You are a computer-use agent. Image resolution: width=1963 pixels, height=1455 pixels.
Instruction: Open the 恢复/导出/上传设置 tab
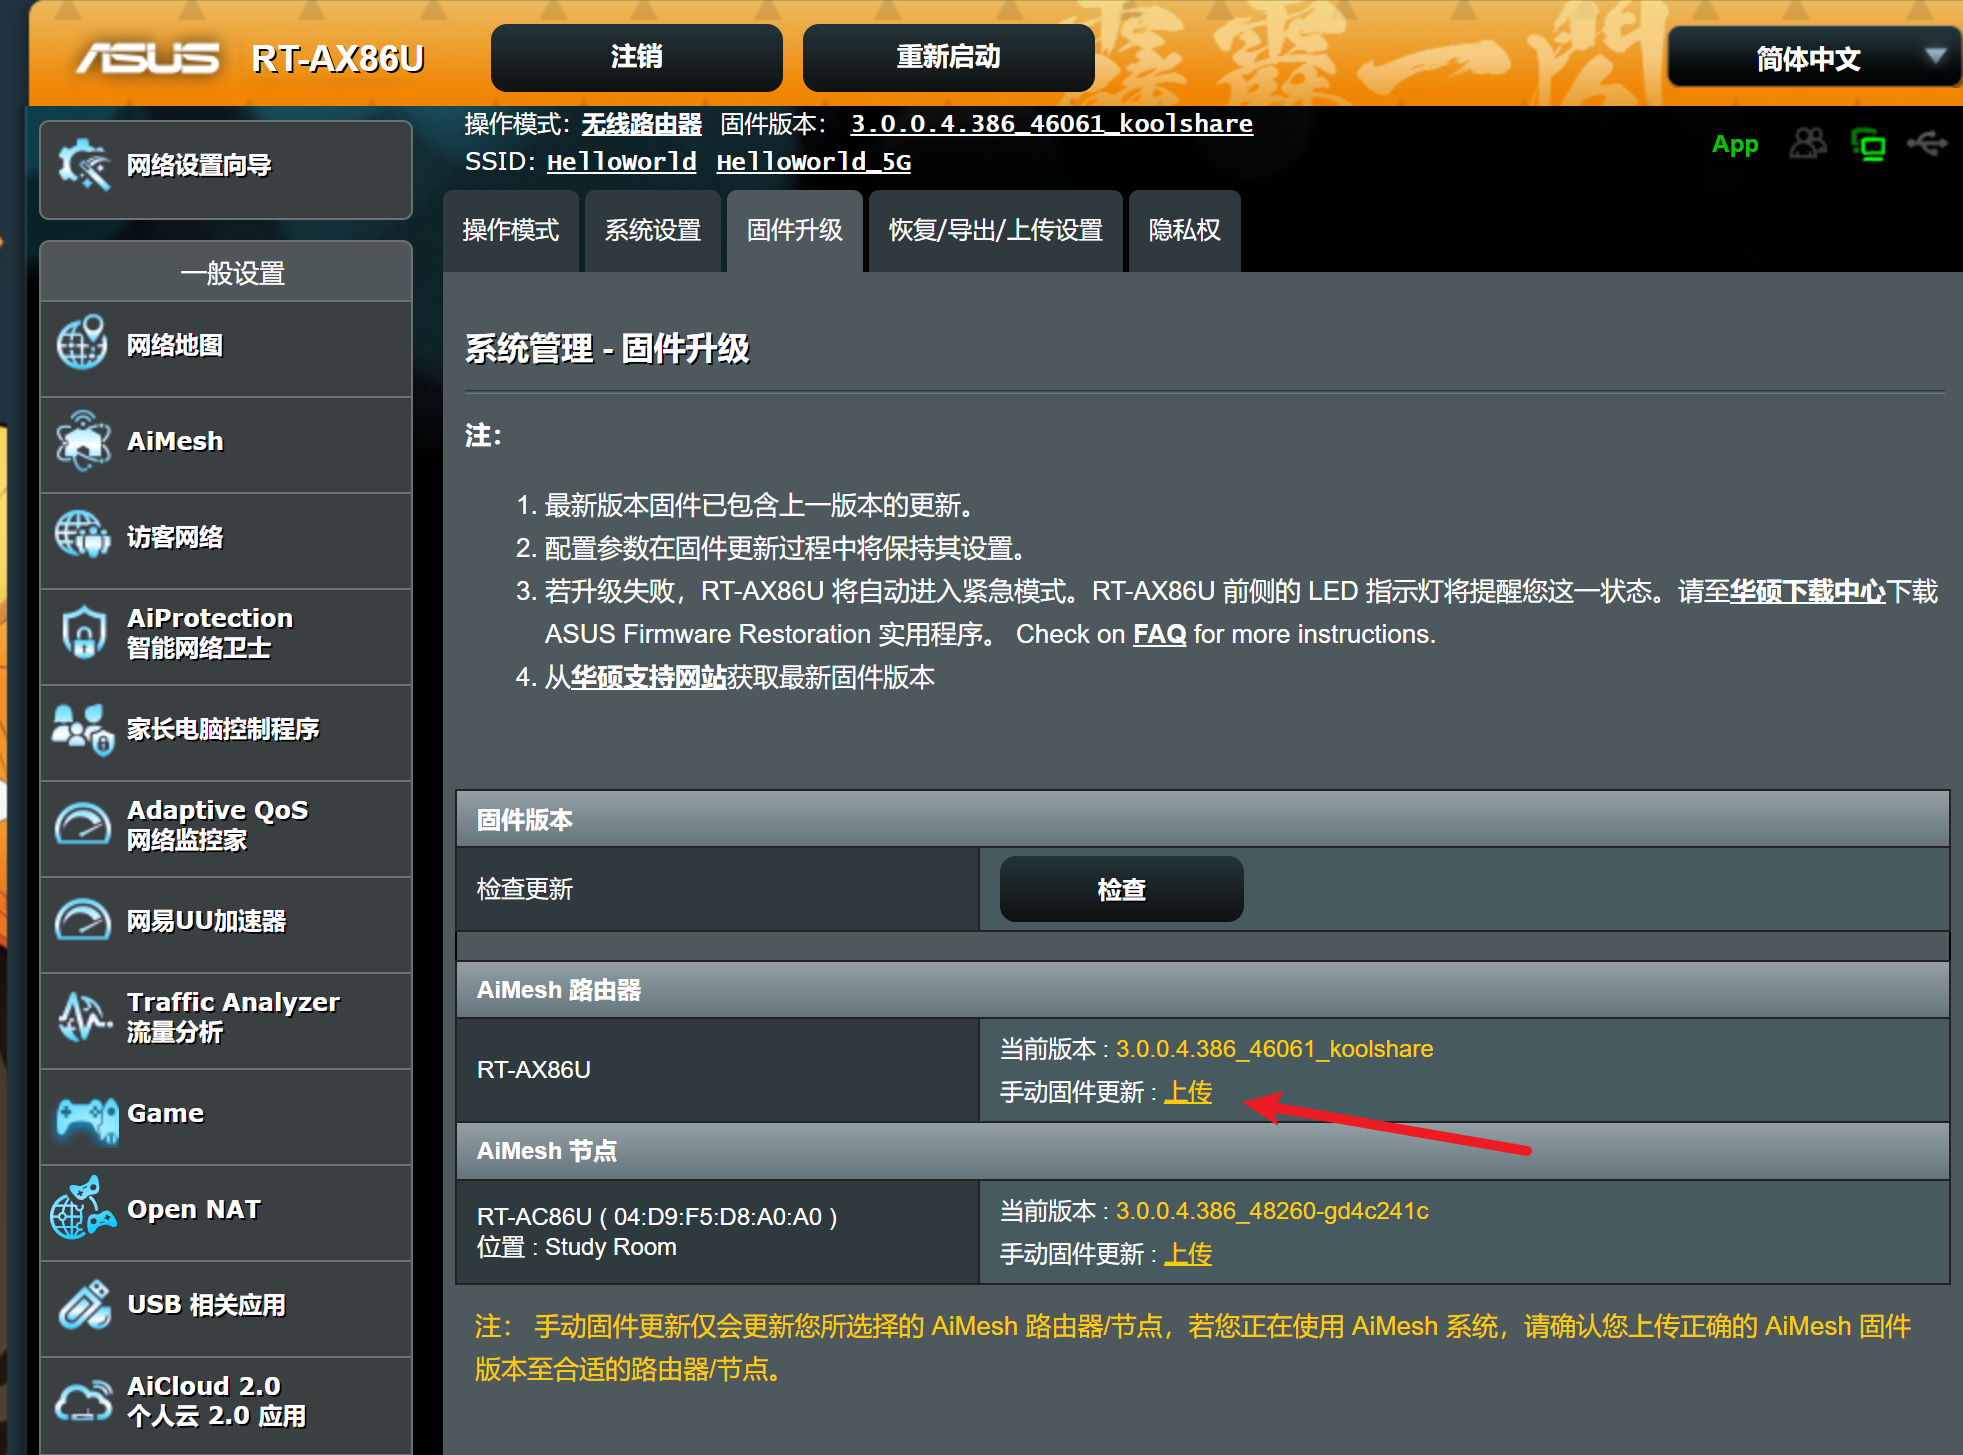996,230
